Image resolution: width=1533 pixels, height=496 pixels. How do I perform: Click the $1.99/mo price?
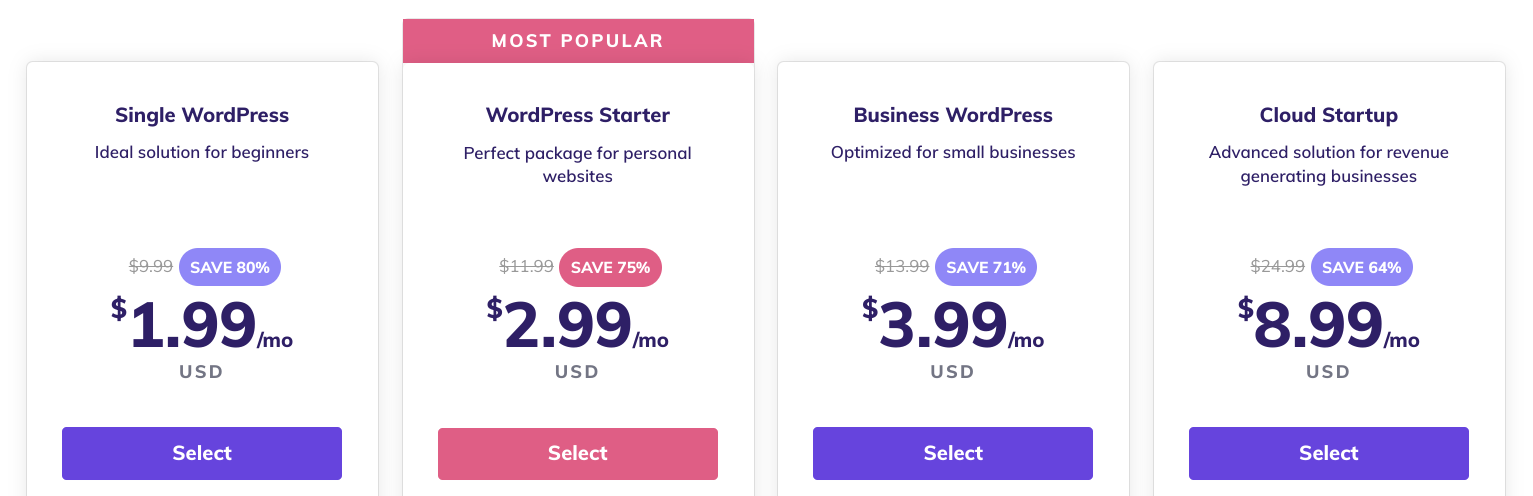click(202, 324)
